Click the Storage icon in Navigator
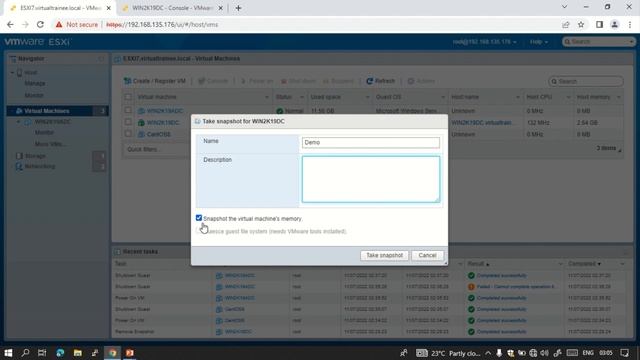The image size is (640, 360). [x=19, y=156]
